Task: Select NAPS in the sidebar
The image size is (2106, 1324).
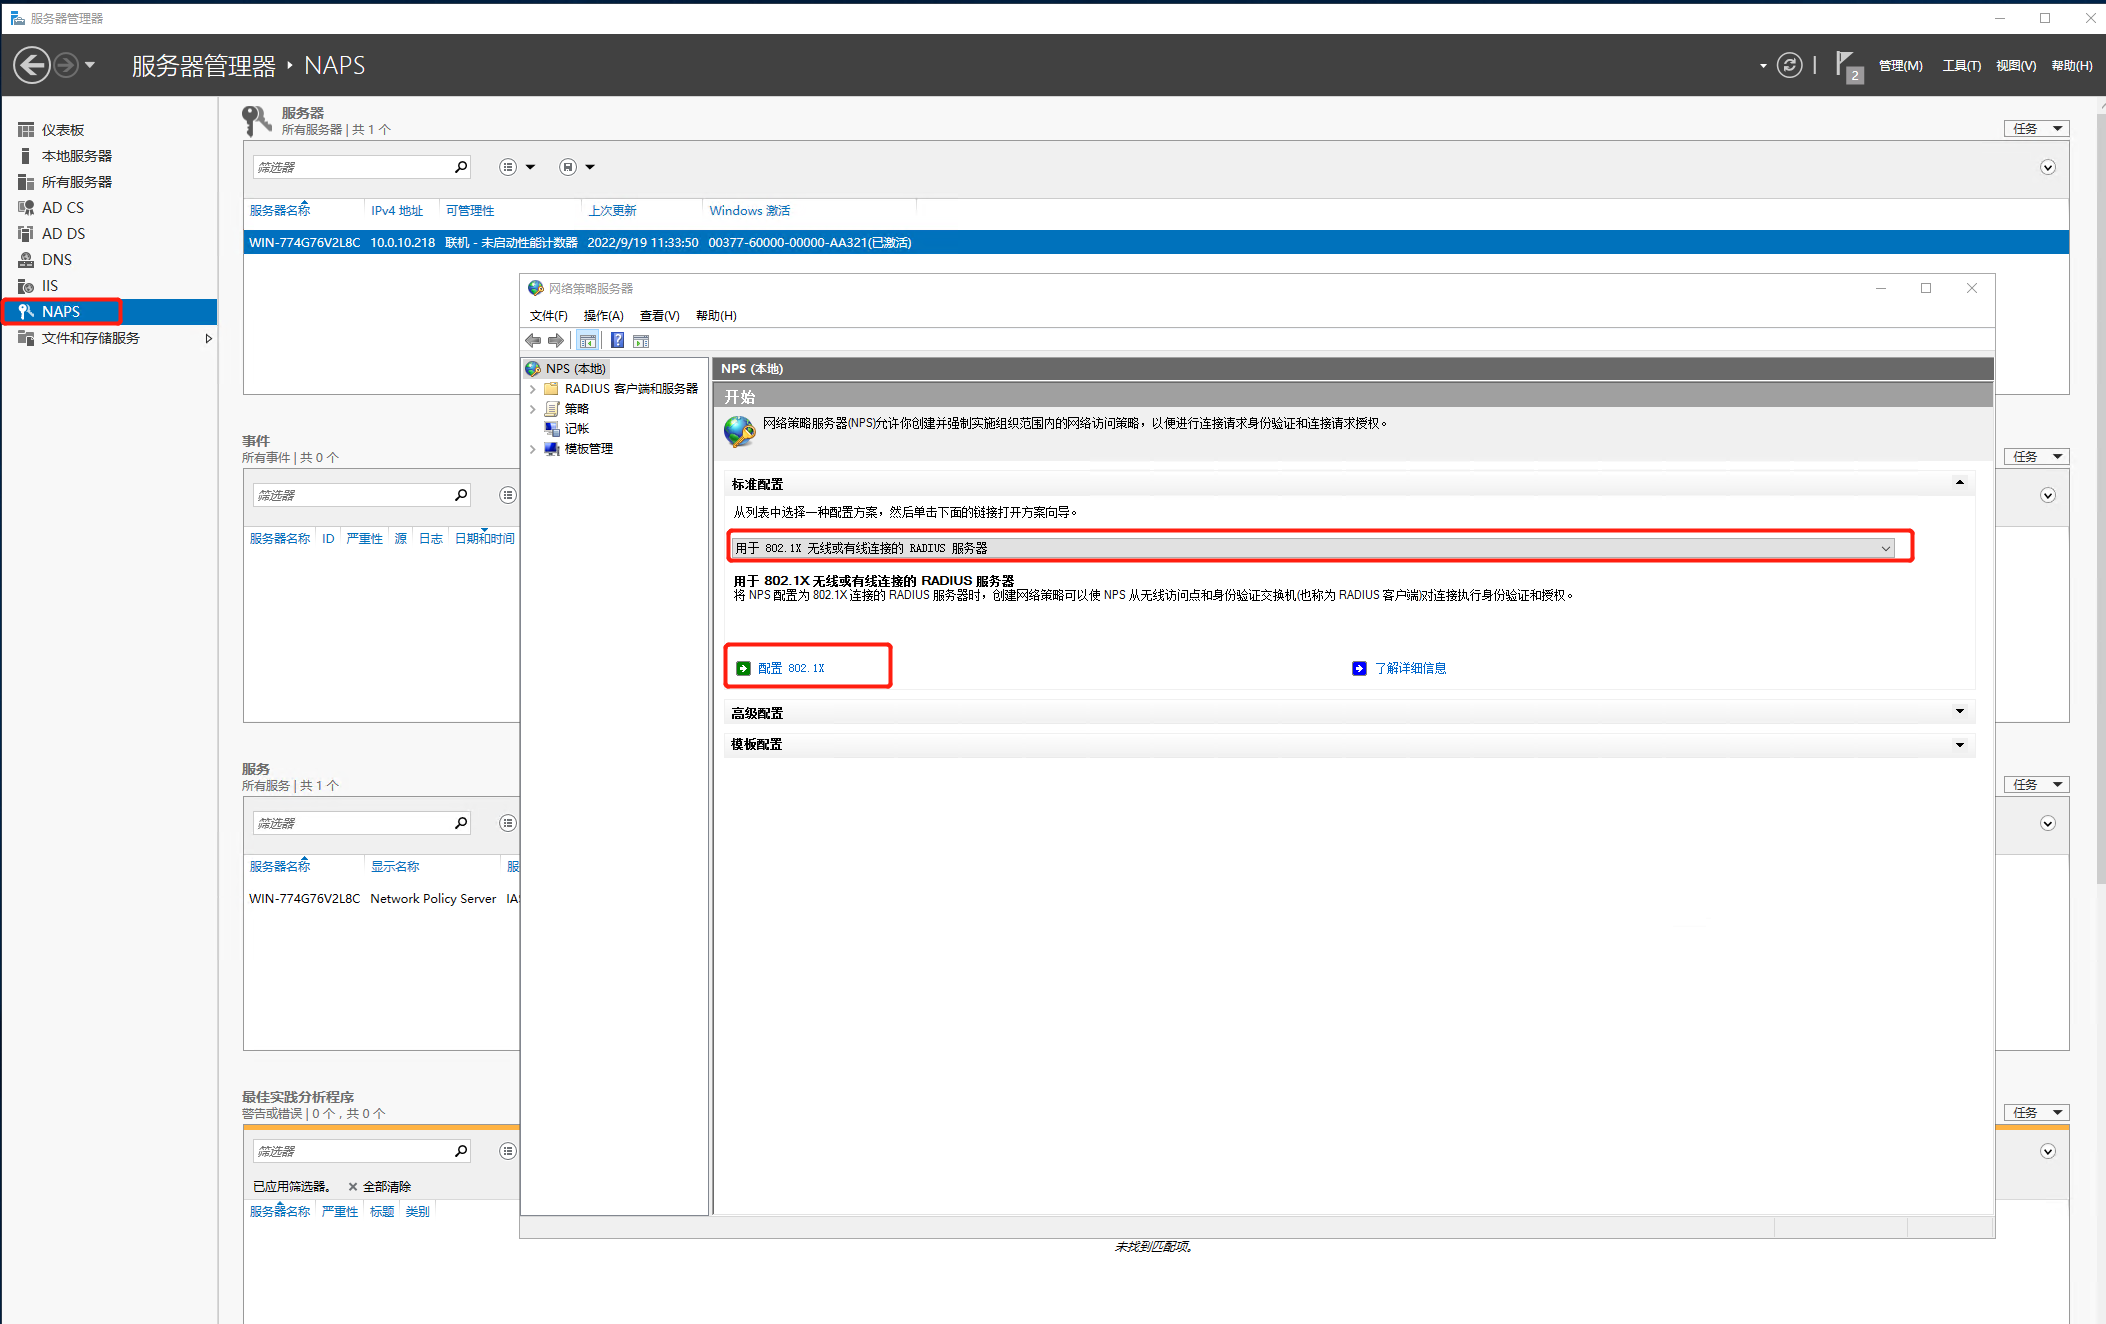Action: coord(108,312)
